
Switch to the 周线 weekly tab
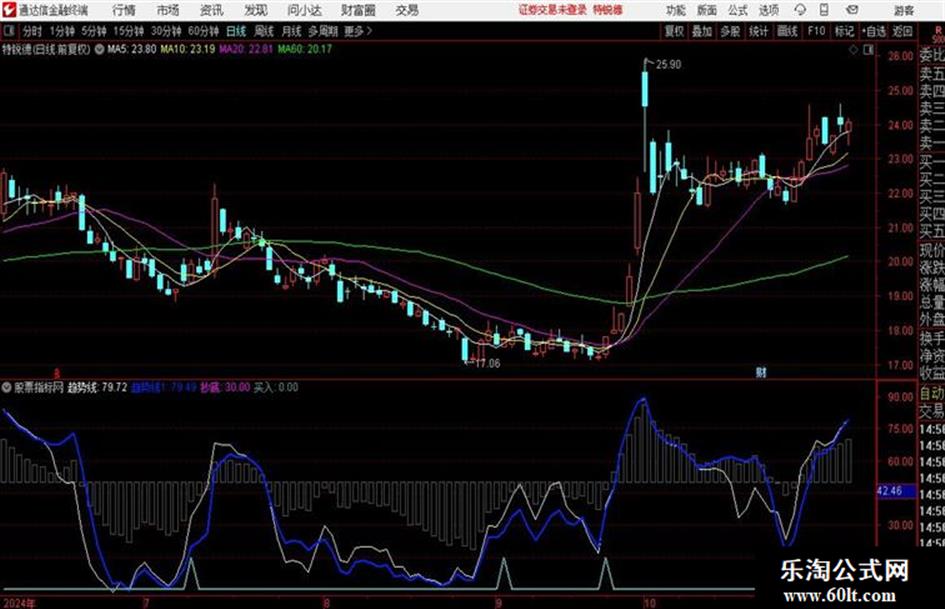264,31
